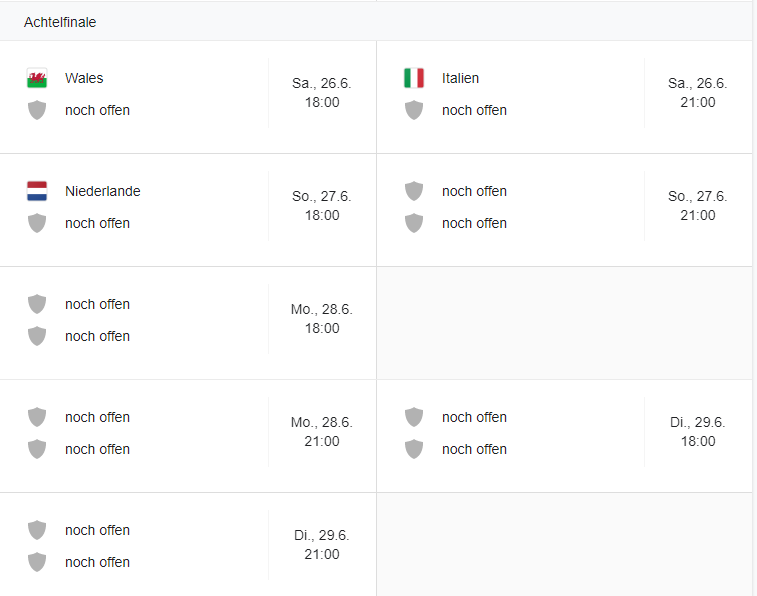Open the Niederlande team link

(x=102, y=191)
